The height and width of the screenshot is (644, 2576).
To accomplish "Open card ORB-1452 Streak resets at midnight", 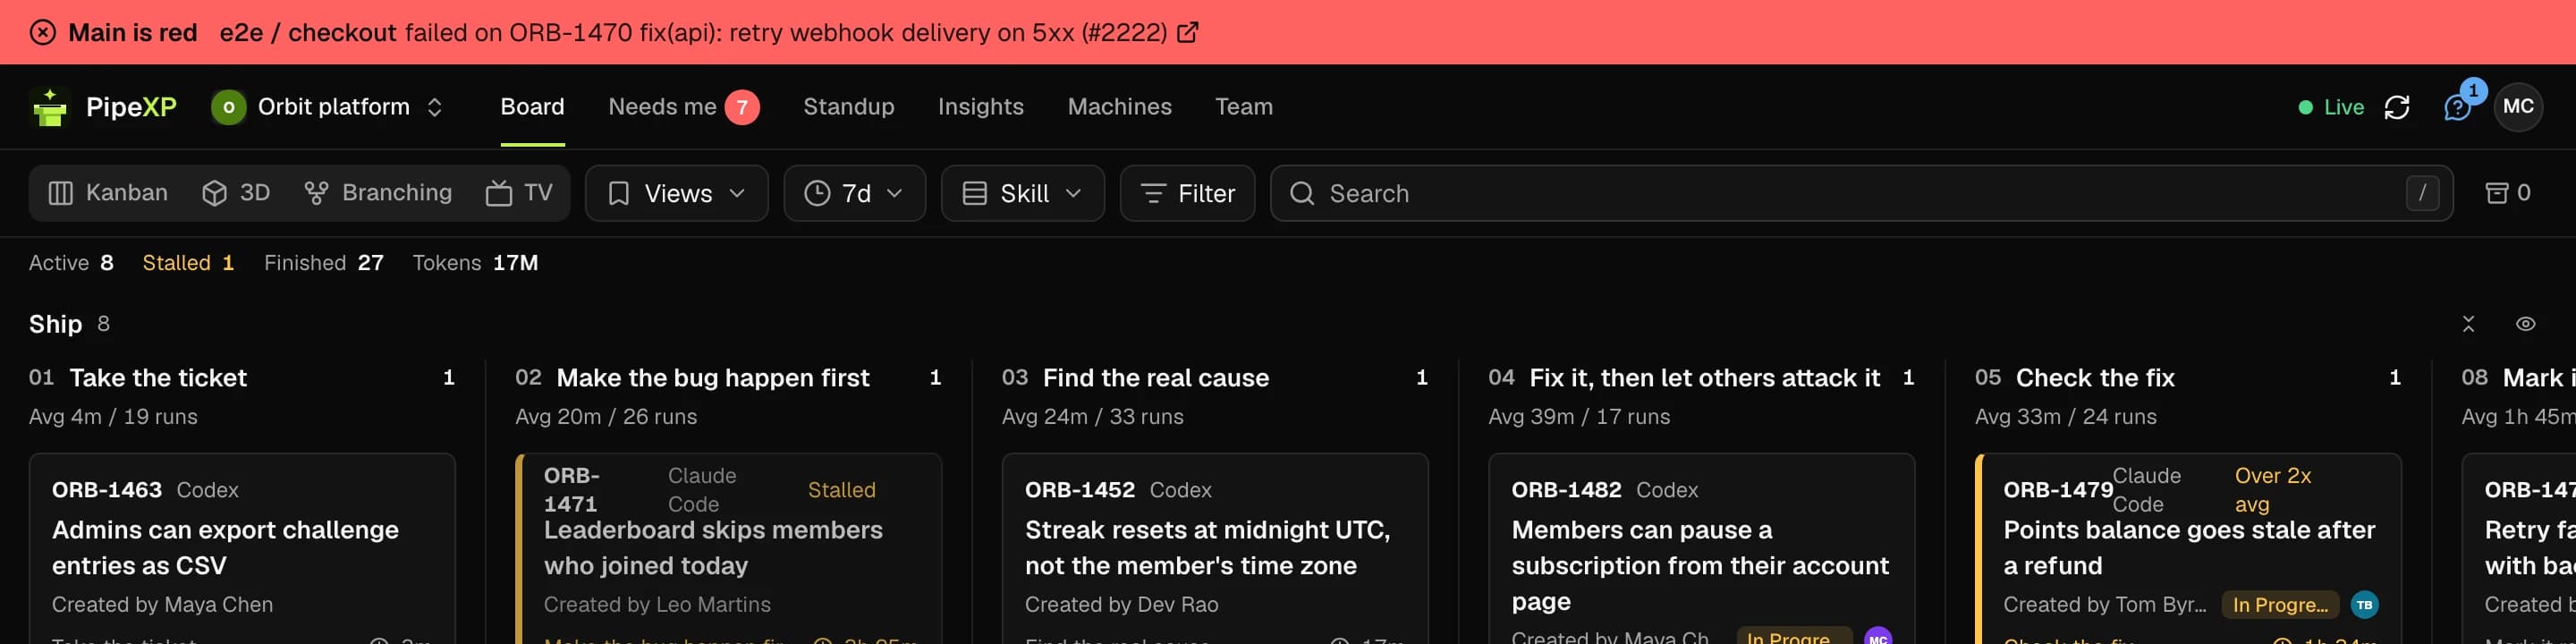I will pos(1215,549).
